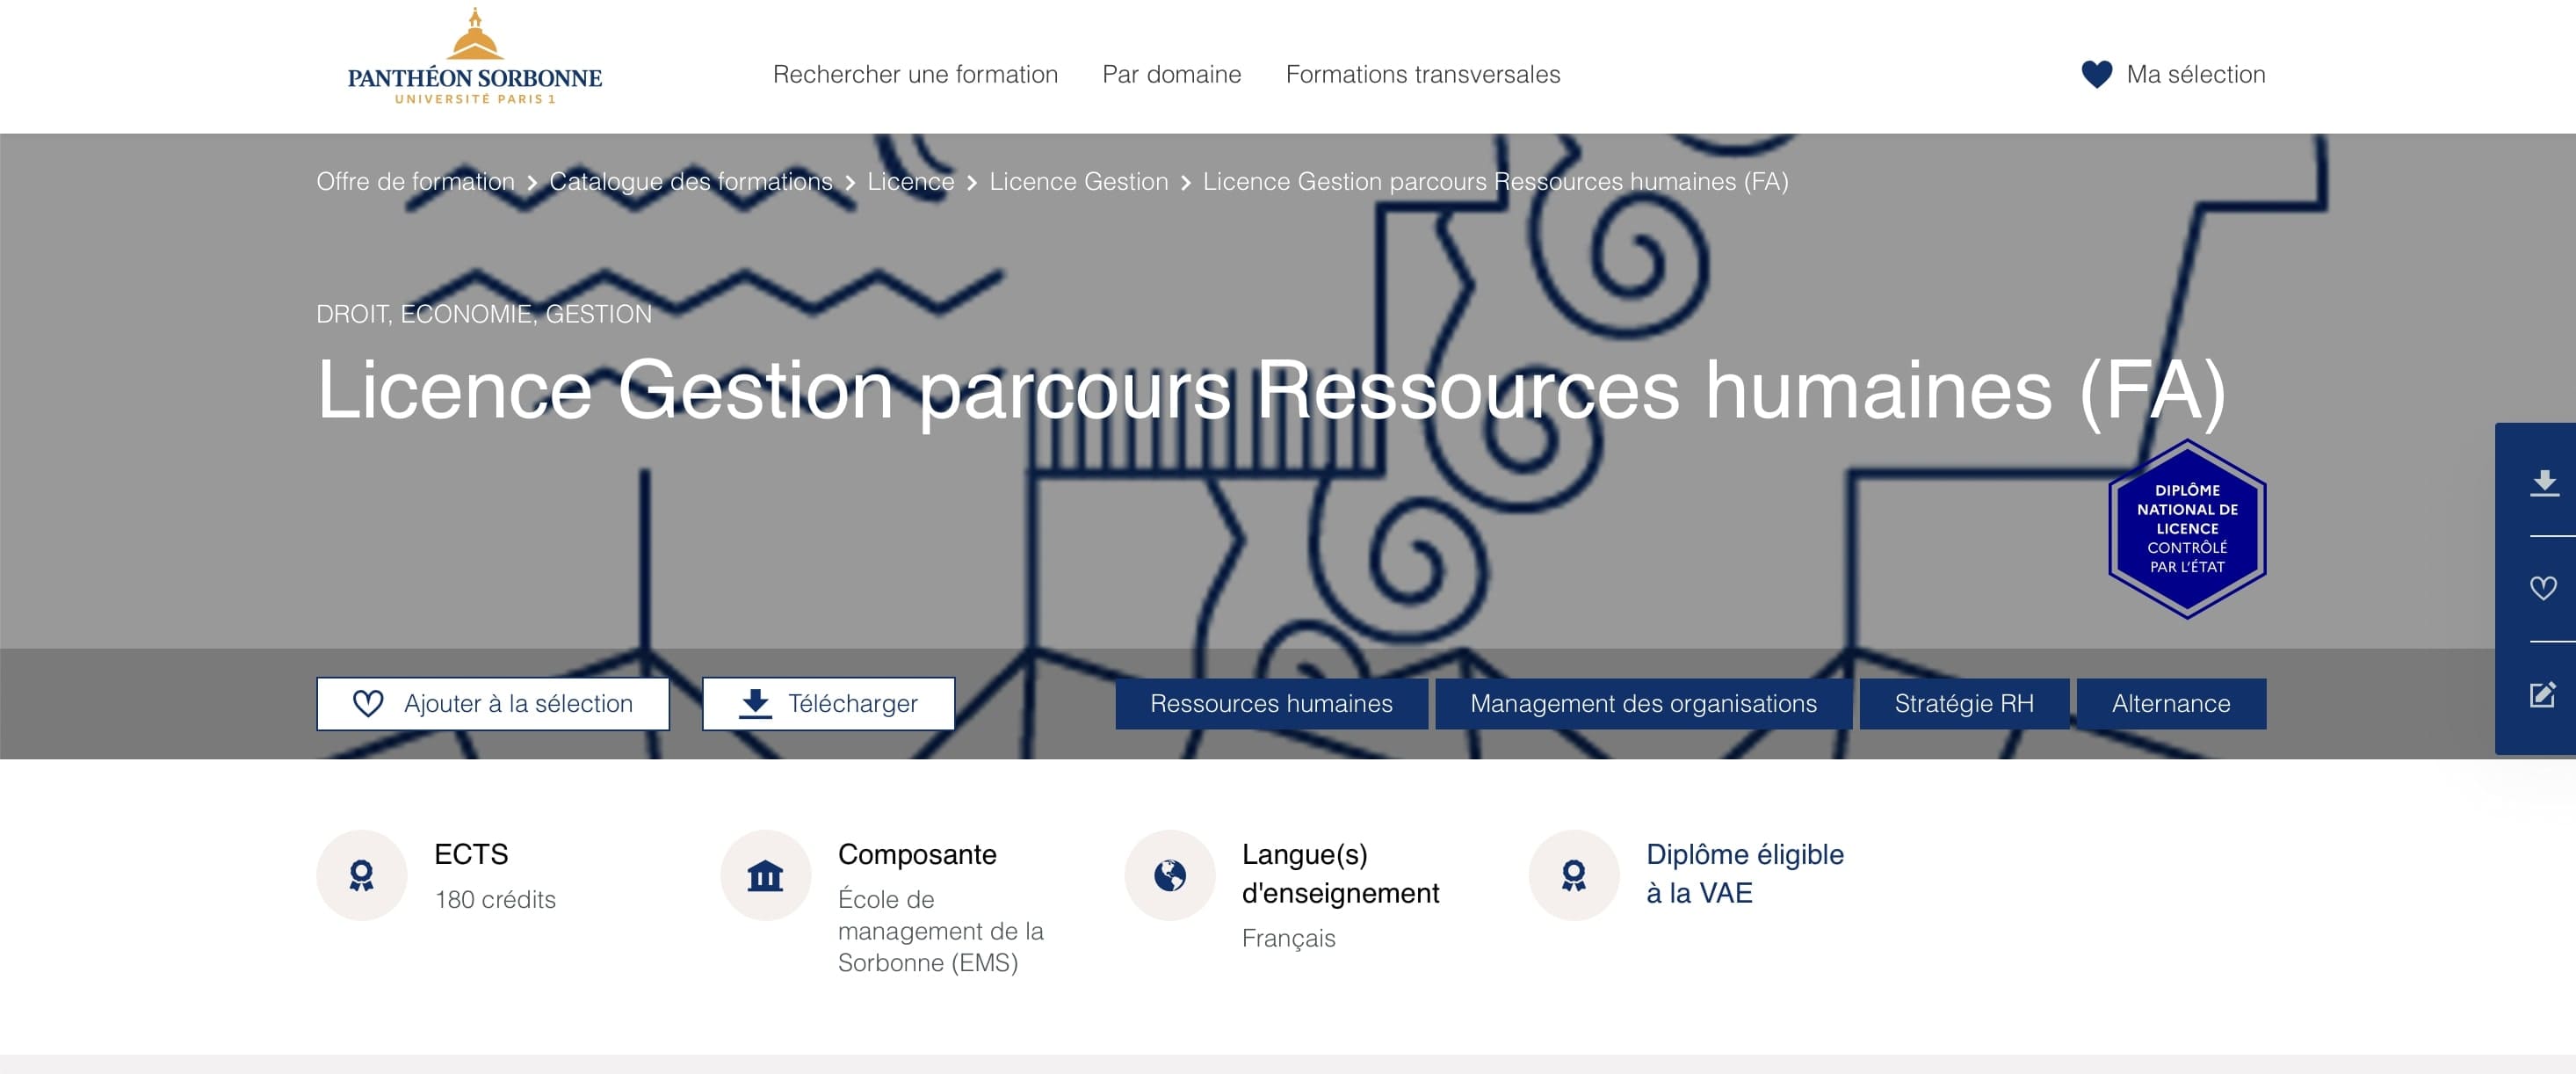
Task: Click the heart icon beside Ma sélection
Action: pos(2096,74)
